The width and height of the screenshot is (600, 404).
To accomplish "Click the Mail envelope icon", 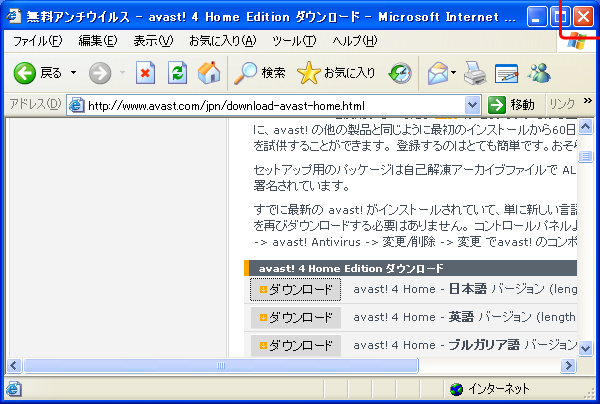I will pos(438,73).
